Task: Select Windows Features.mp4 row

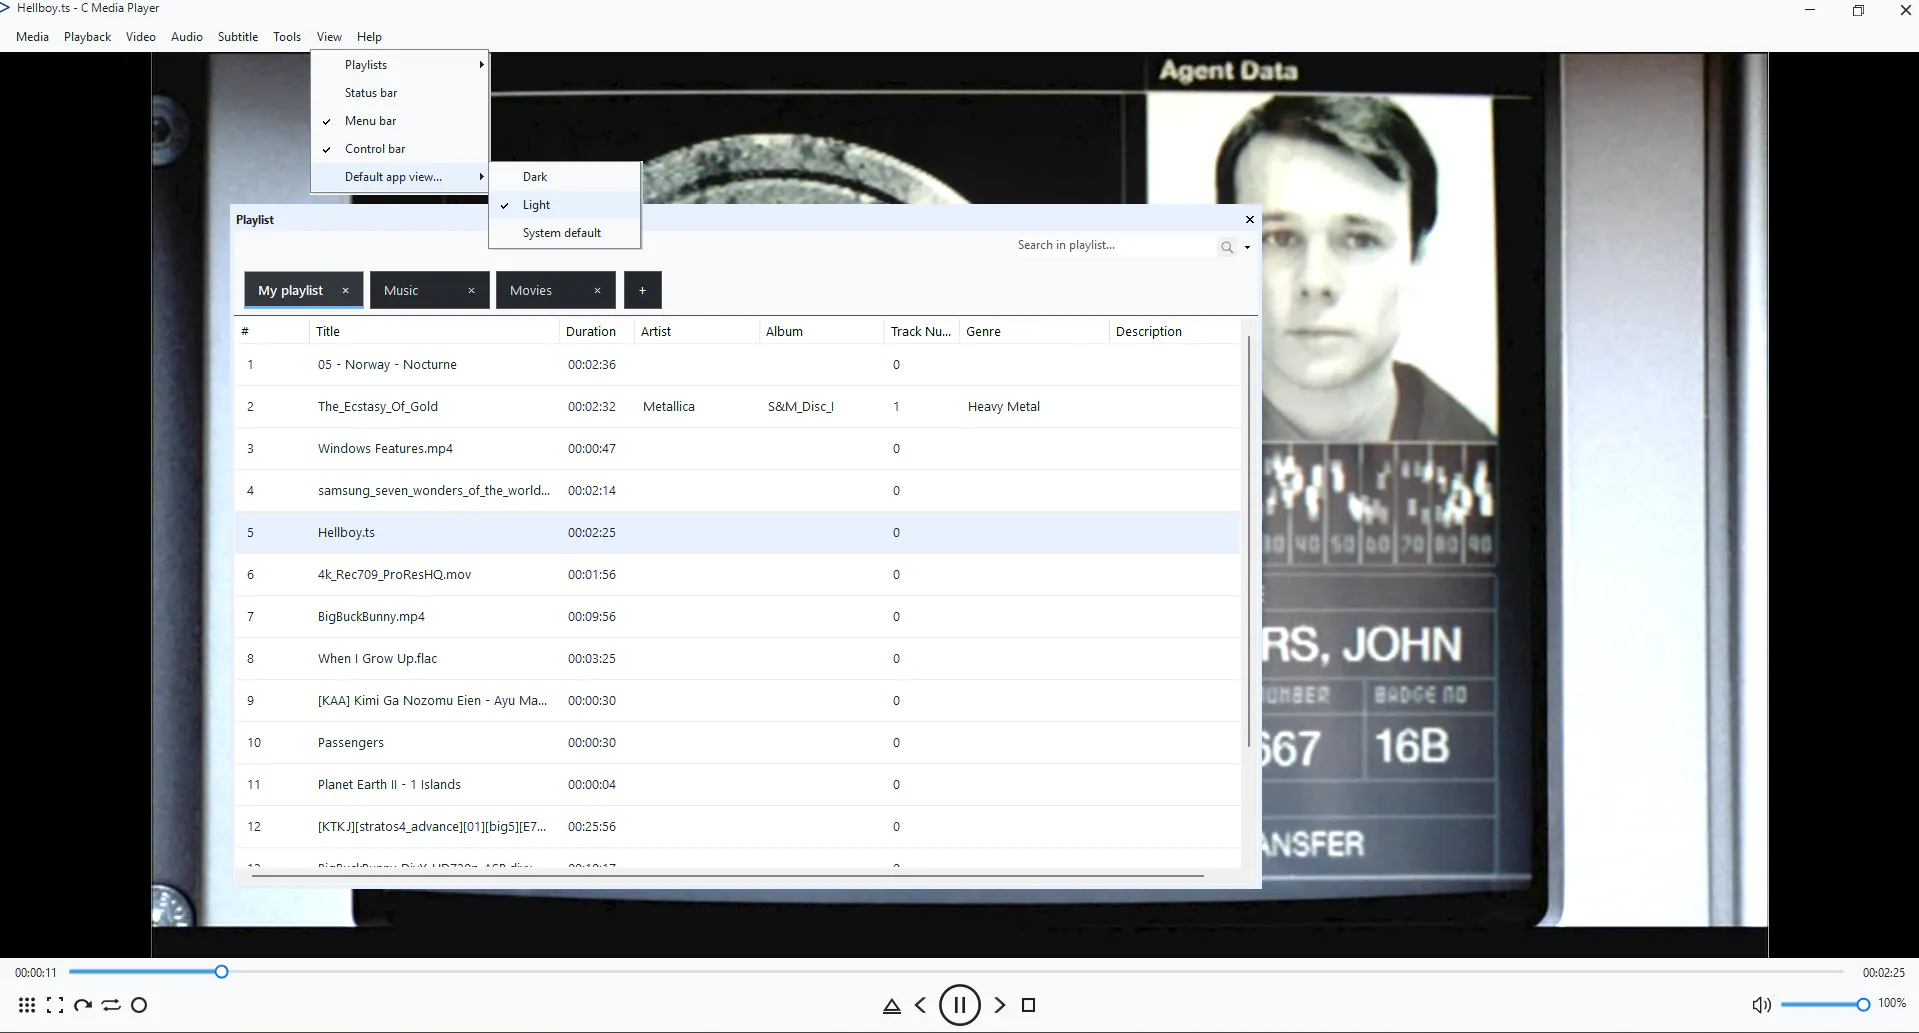Action: (x=737, y=449)
